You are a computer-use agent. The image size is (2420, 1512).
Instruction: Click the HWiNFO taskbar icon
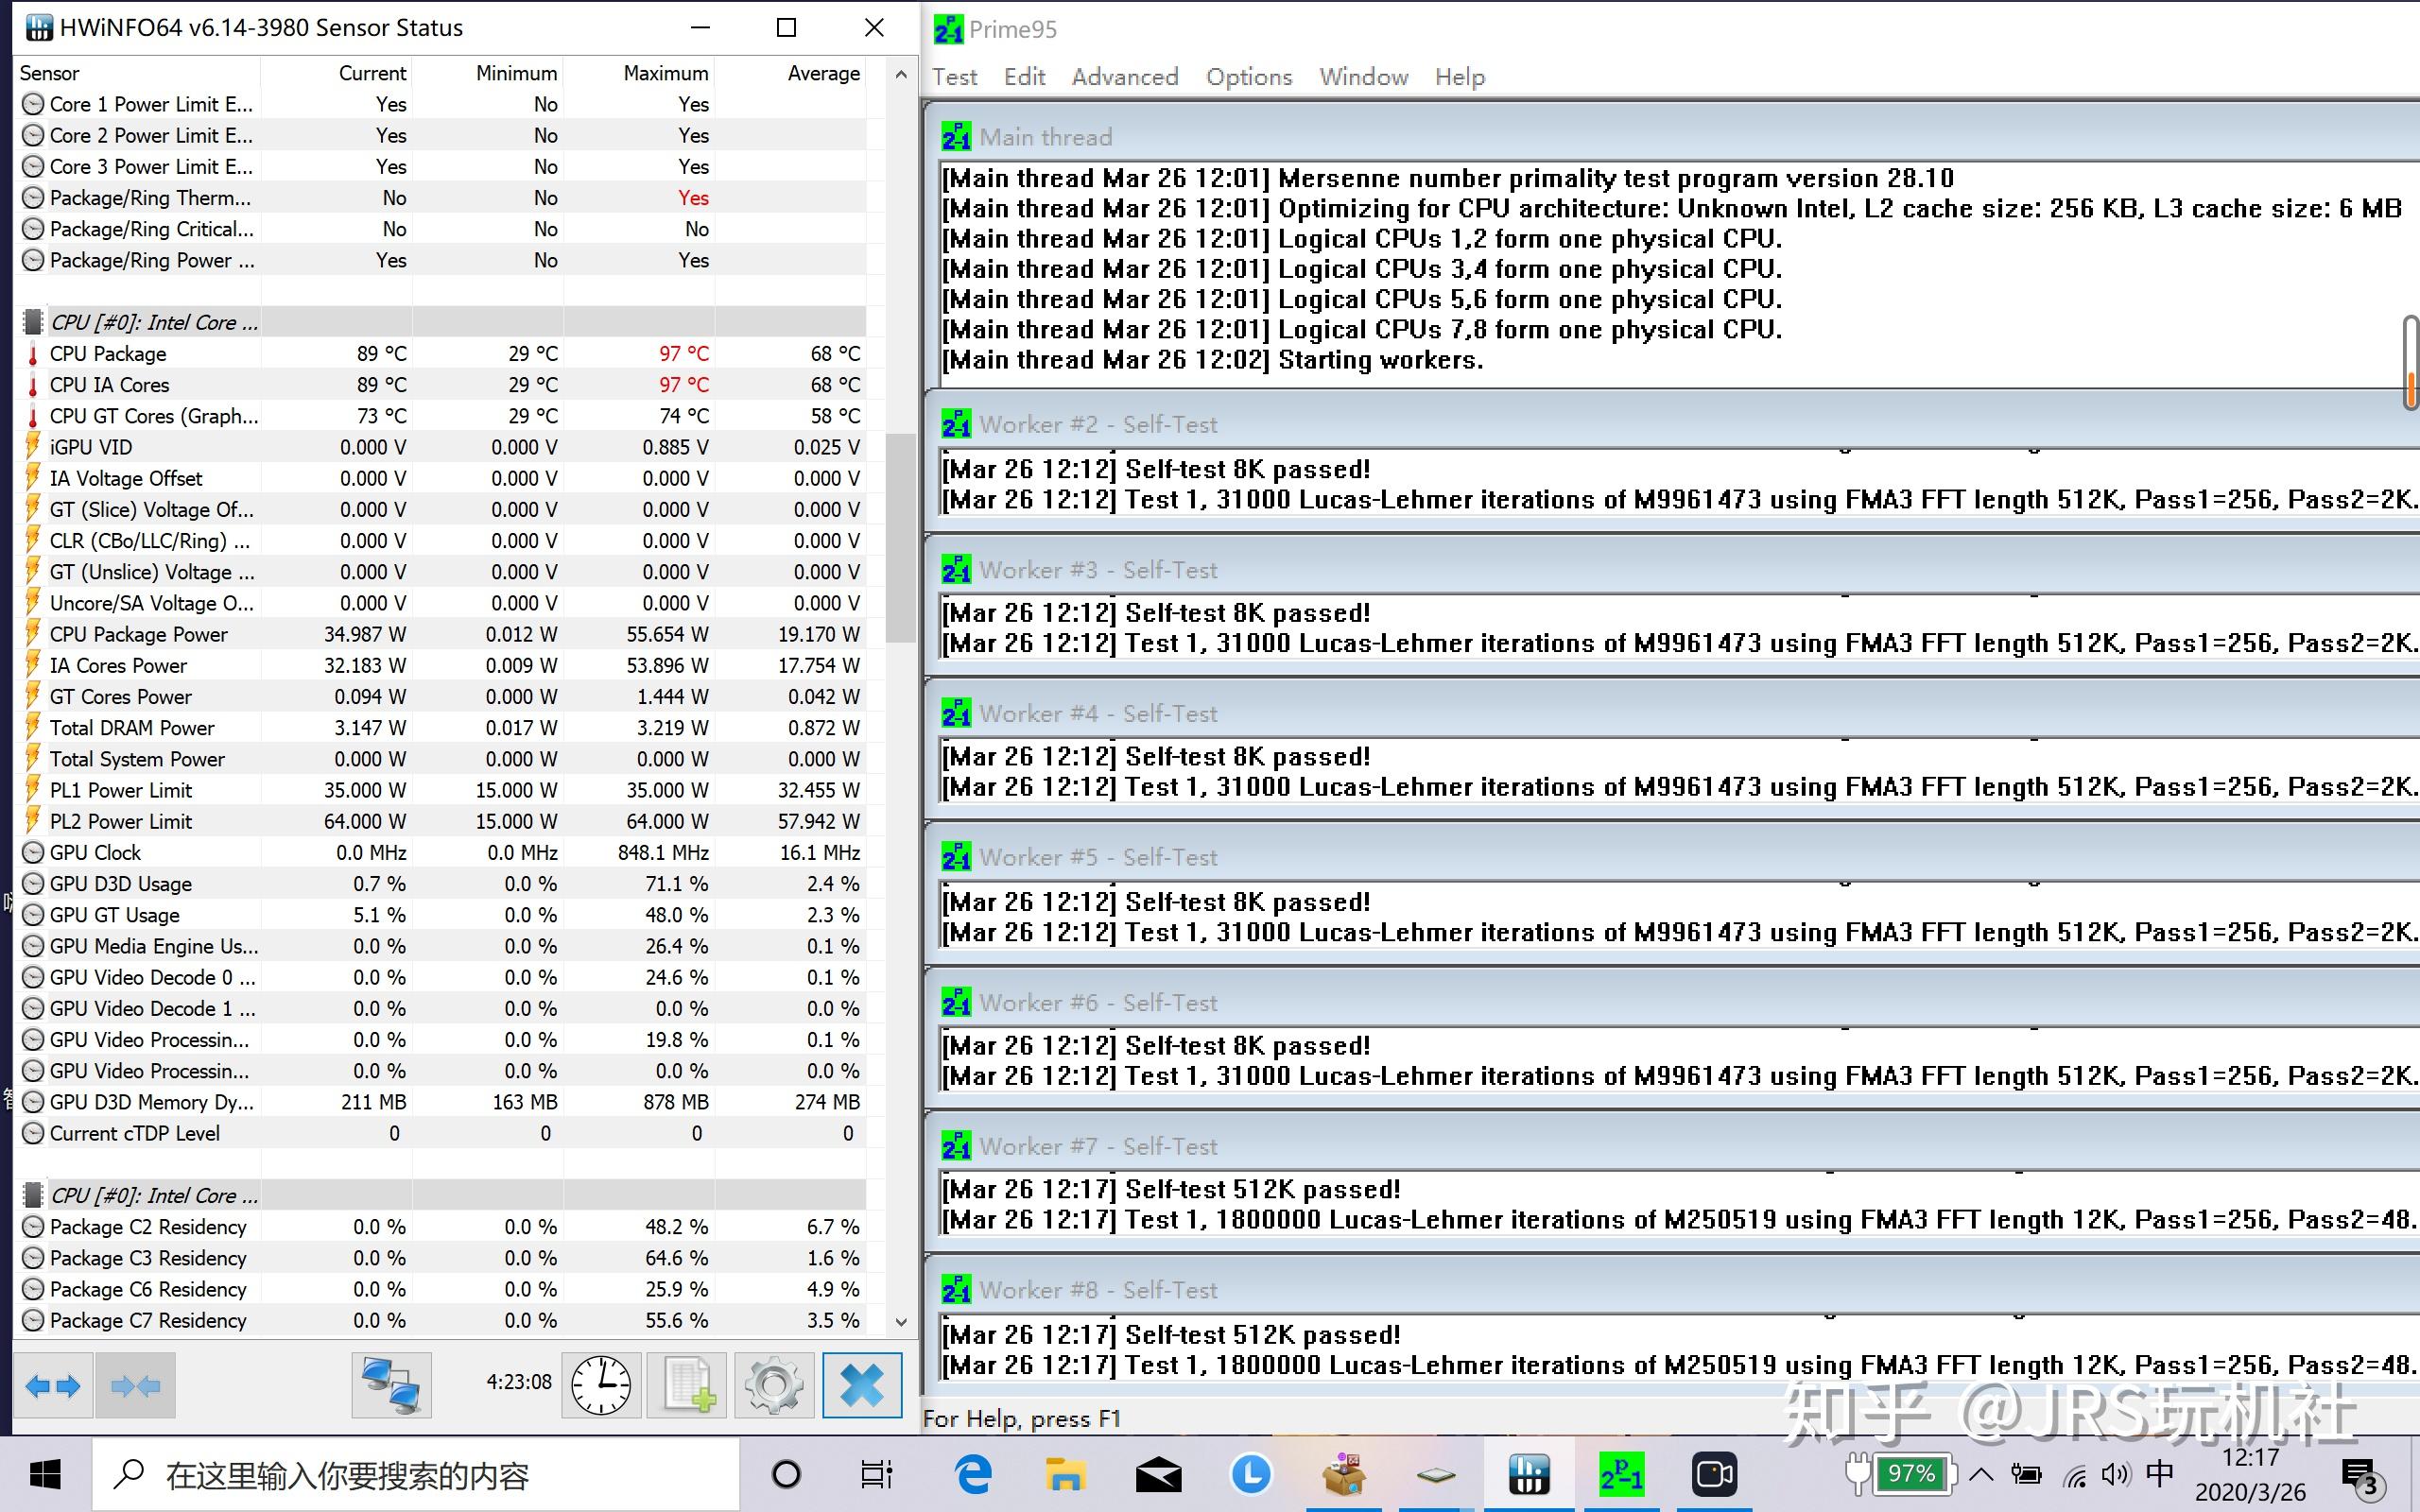1529,1474
